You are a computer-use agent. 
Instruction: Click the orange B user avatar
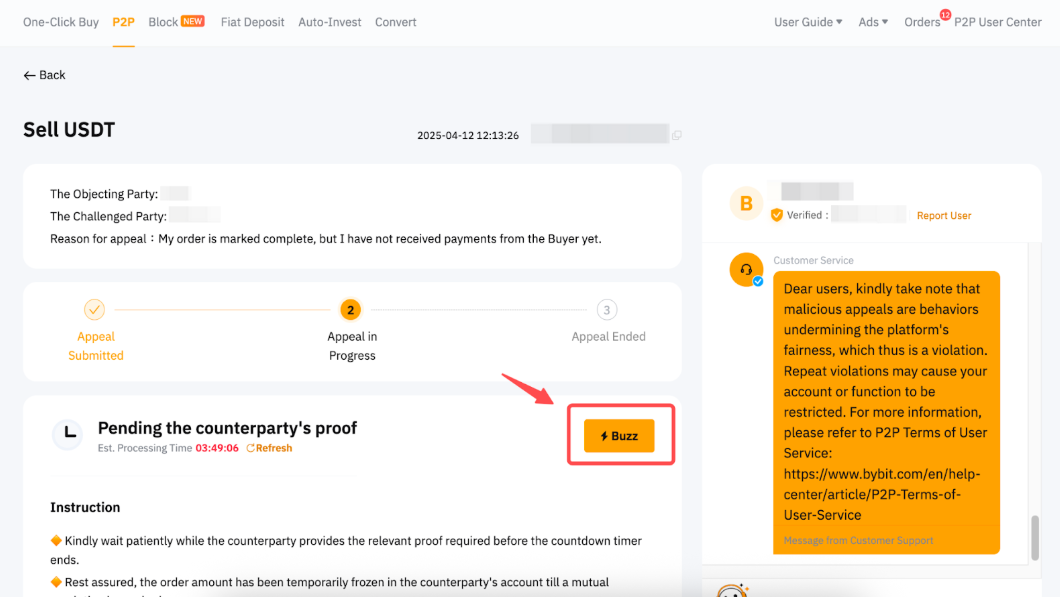746,204
